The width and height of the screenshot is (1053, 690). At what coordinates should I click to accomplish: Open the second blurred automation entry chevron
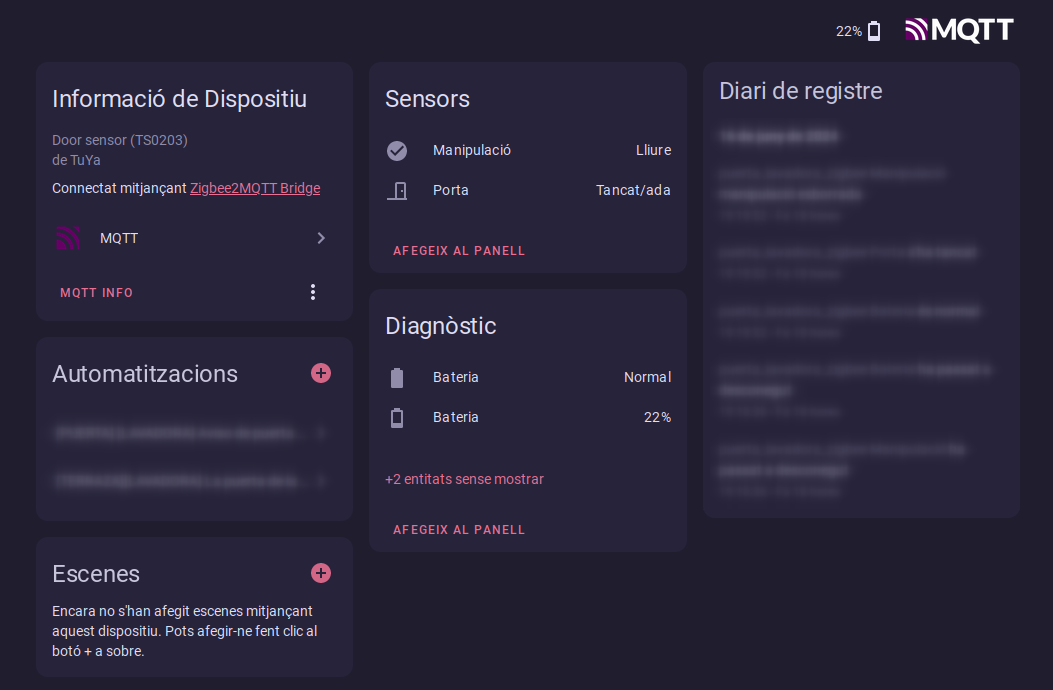(x=320, y=481)
